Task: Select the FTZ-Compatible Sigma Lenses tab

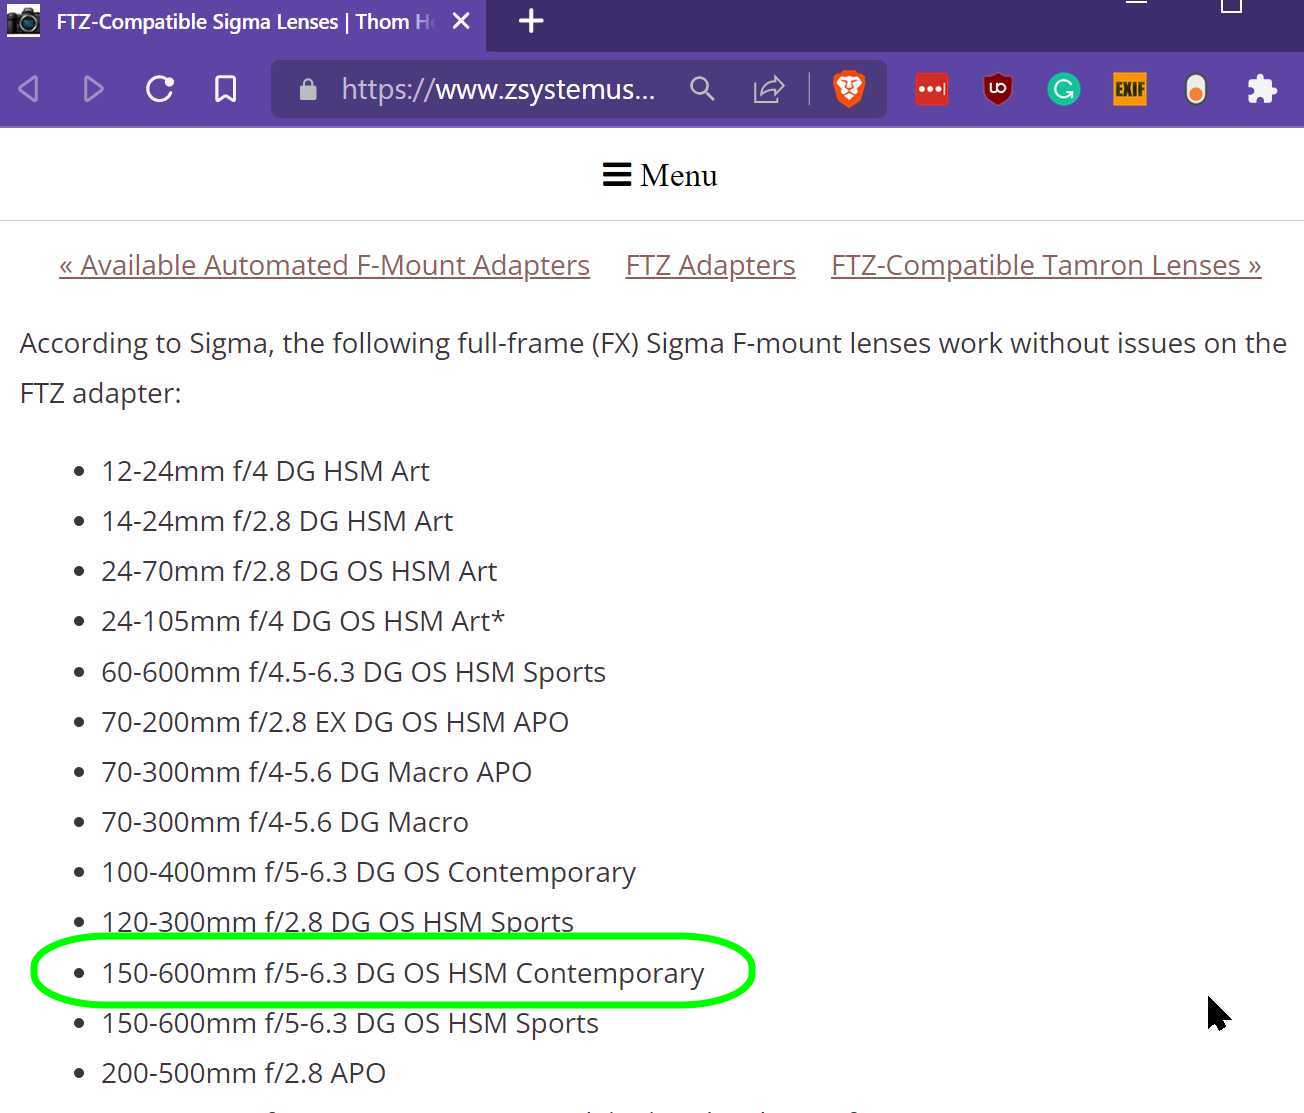Action: tap(240, 22)
